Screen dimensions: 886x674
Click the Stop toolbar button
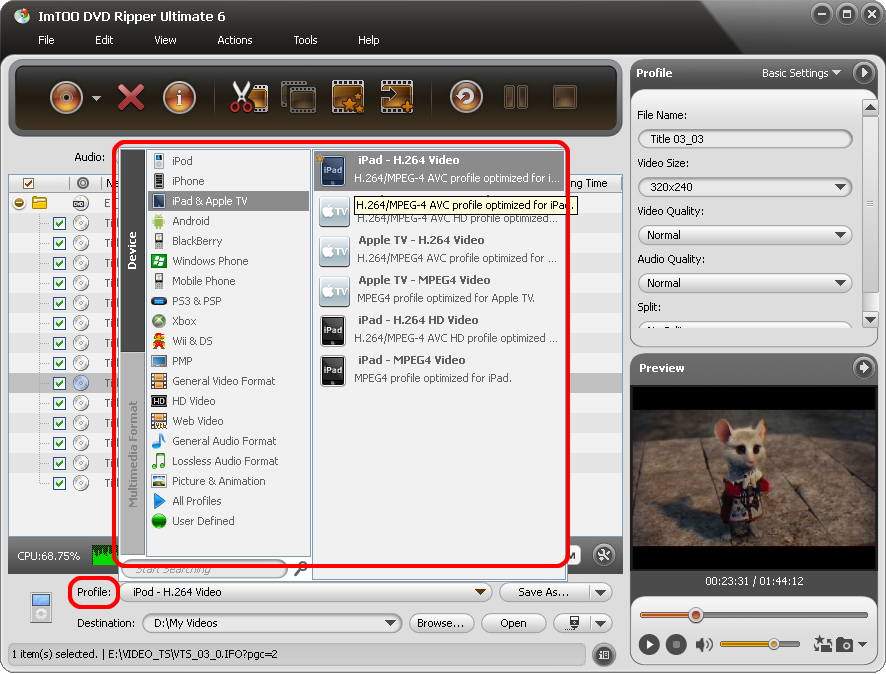point(565,97)
